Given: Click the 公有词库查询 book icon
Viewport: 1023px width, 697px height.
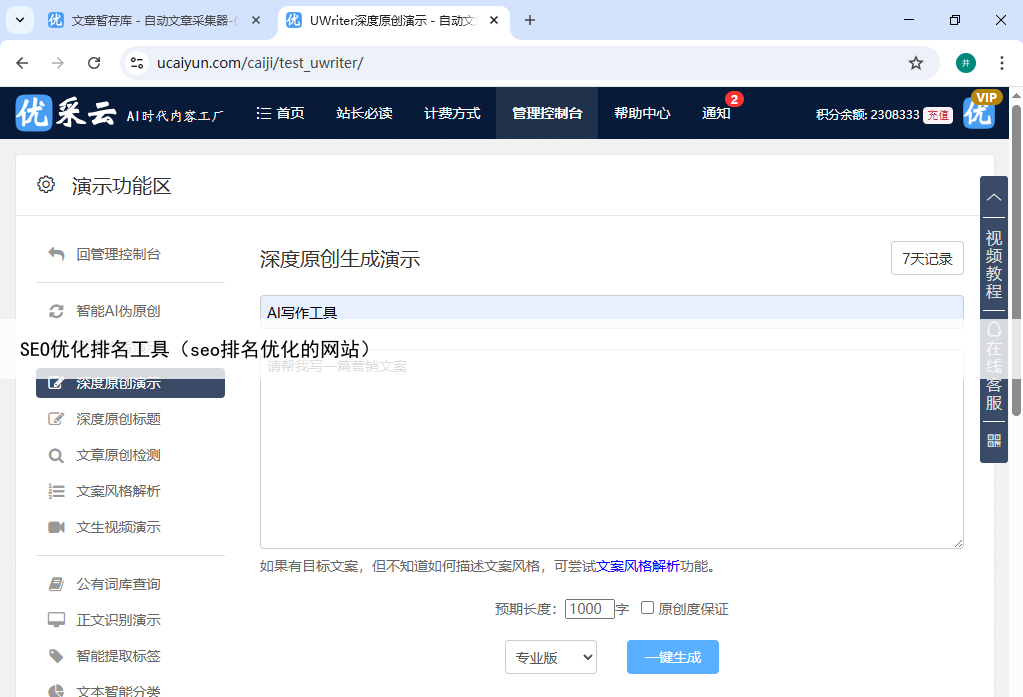Looking at the screenshot, I should (57, 584).
